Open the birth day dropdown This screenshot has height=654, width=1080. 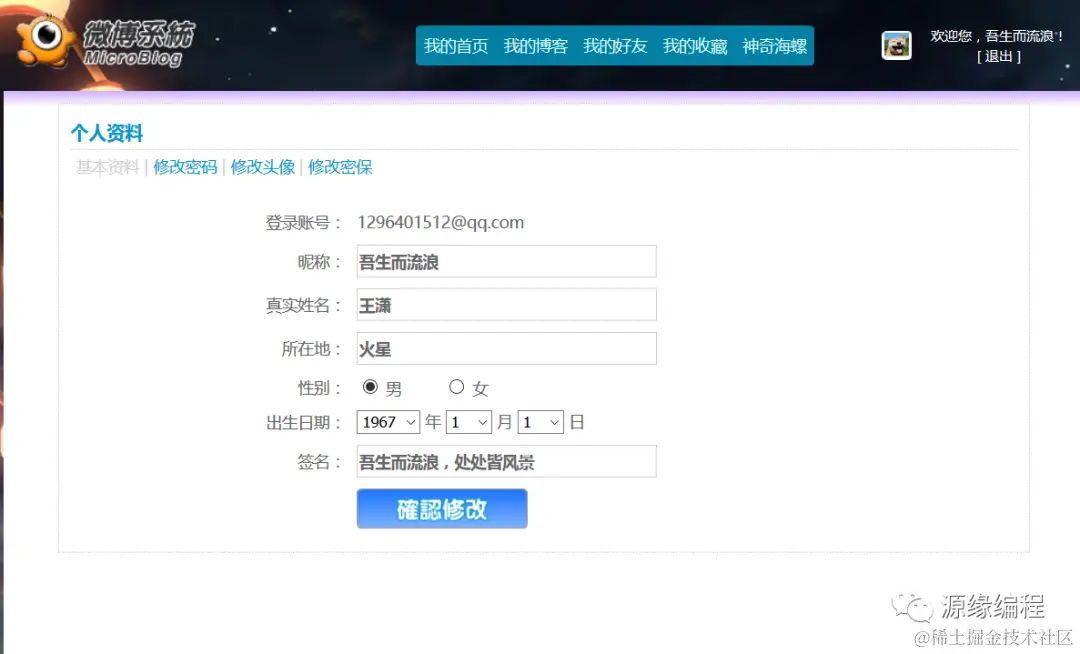pyautogui.click(x=540, y=422)
